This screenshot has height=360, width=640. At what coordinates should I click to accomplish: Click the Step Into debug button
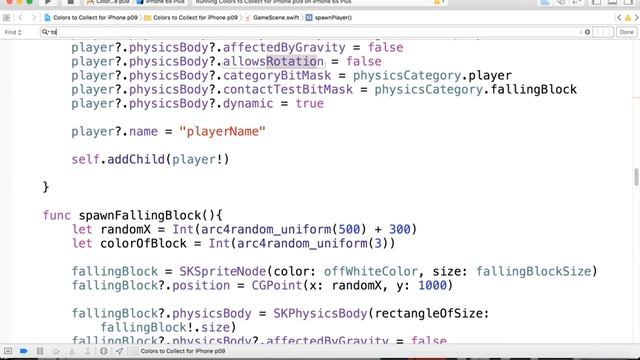[72, 351]
